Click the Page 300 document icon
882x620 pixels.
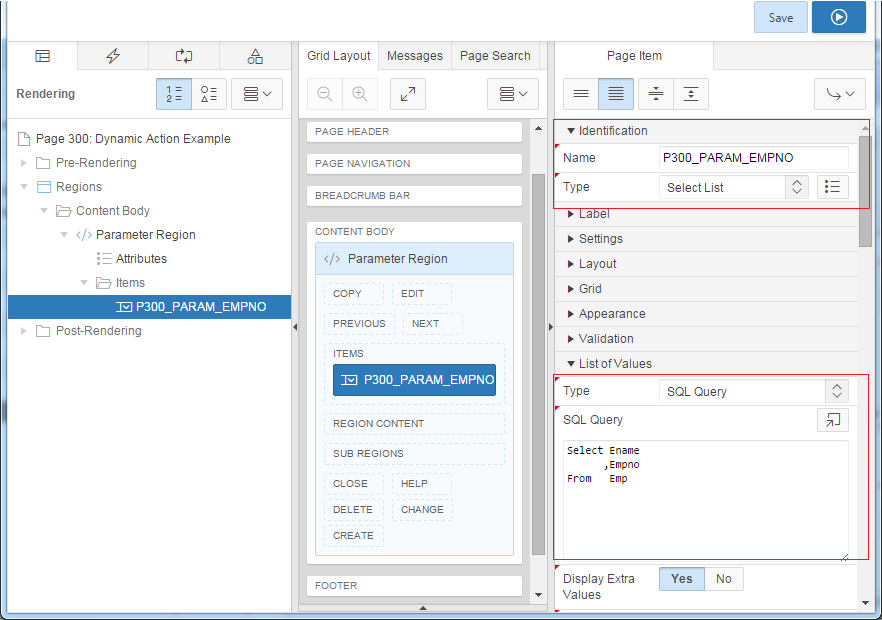(24, 138)
